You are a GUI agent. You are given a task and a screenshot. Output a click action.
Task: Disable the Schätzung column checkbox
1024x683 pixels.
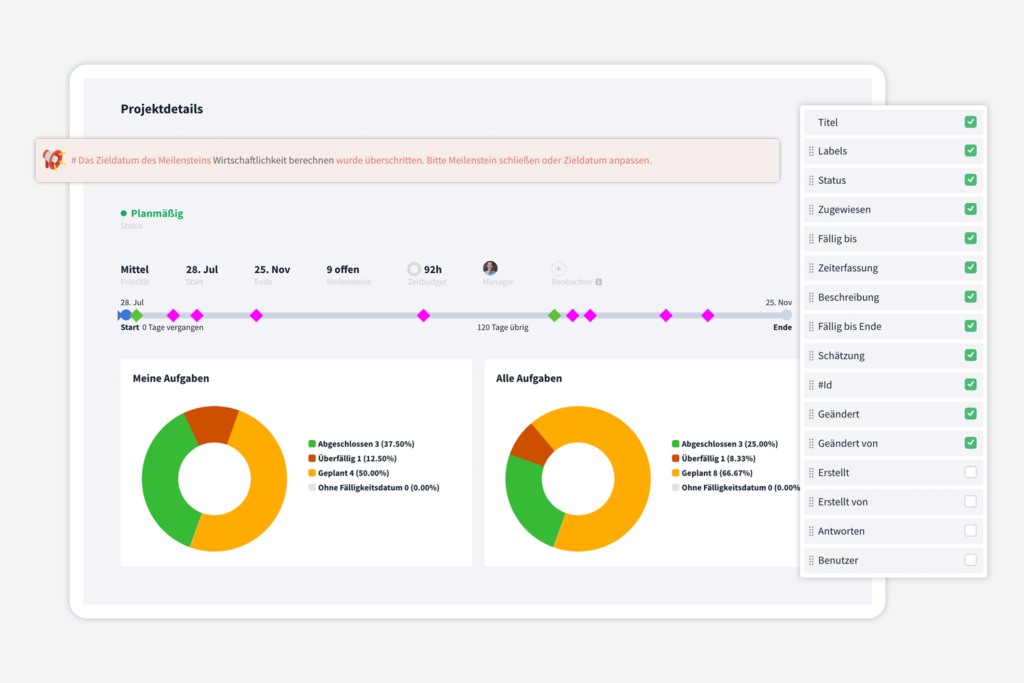coord(970,355)
